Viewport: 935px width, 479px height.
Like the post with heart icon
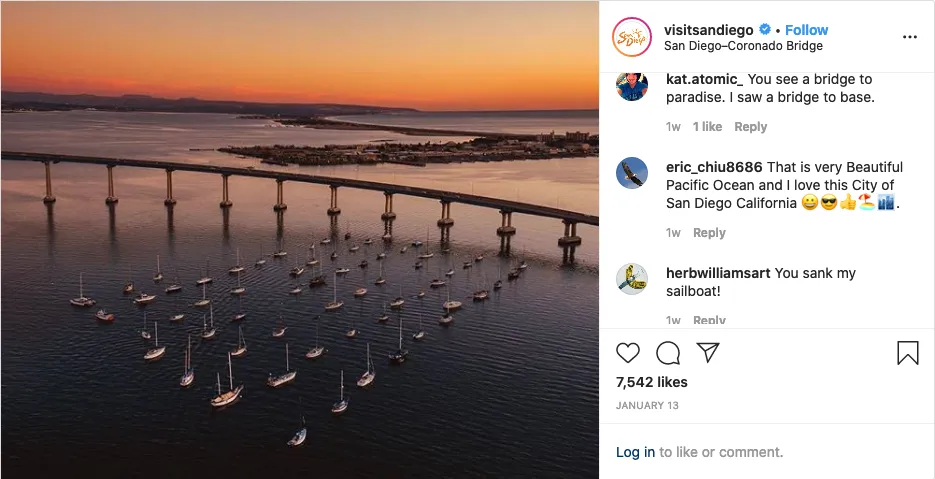[x=628, y=353]
